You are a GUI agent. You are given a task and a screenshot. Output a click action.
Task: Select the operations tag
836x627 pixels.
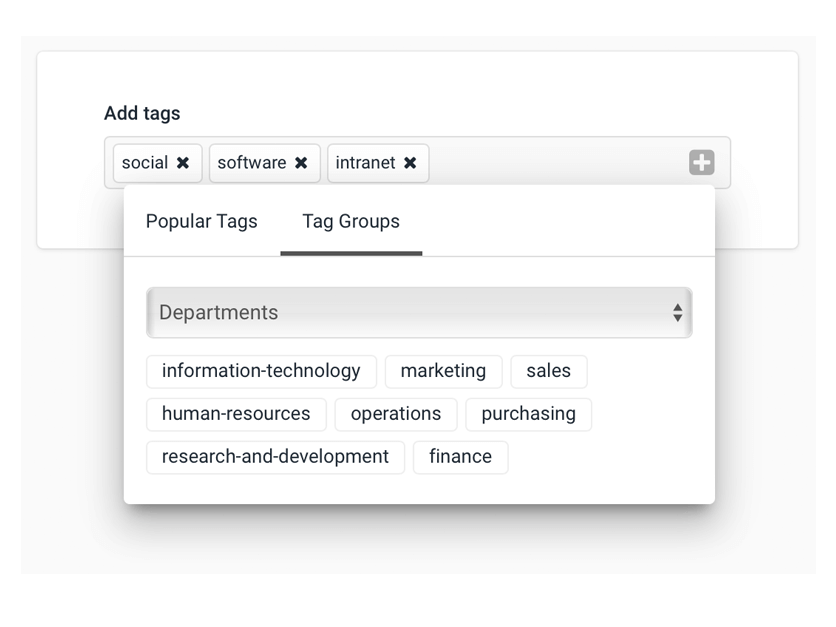pos(395,414)
